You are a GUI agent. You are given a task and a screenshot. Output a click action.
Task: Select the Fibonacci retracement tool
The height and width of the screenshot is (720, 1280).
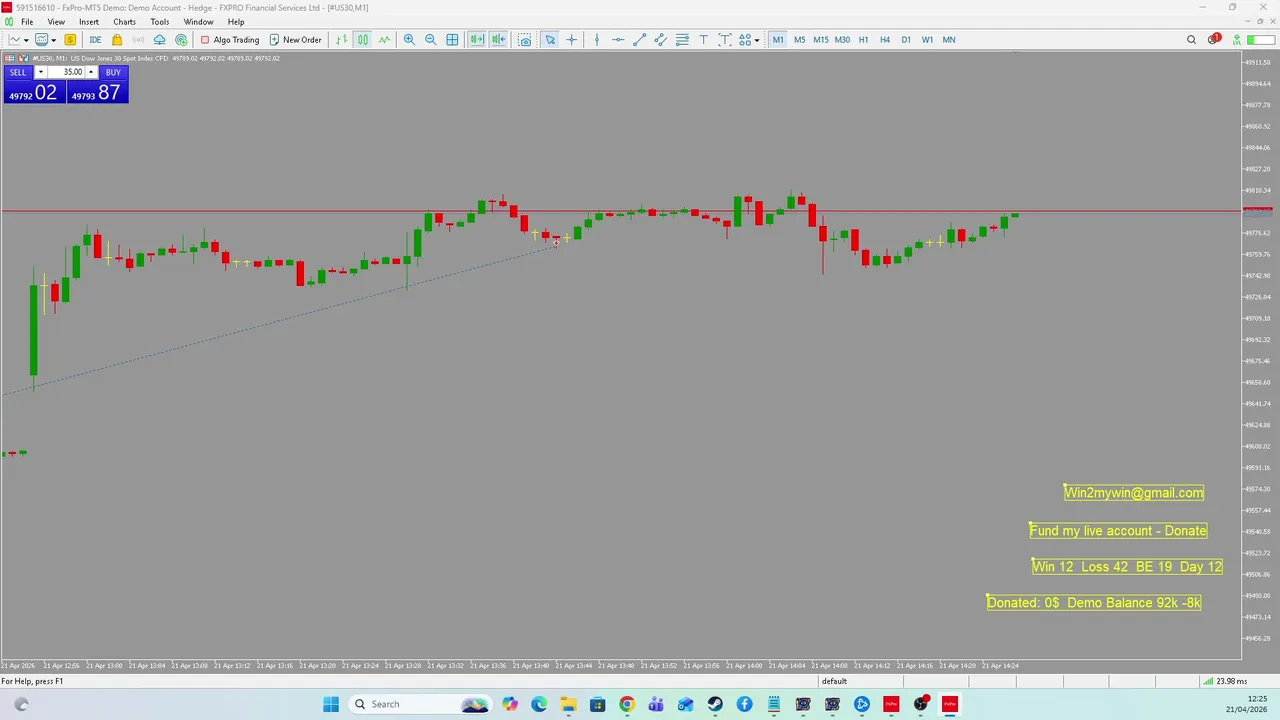click(x=682, y=40)
